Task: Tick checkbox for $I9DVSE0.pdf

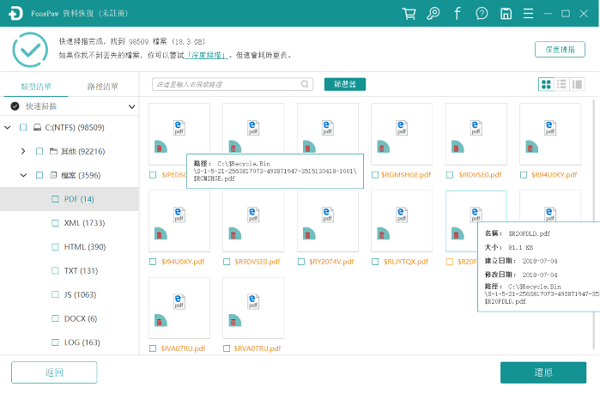Action: [450, 175]
